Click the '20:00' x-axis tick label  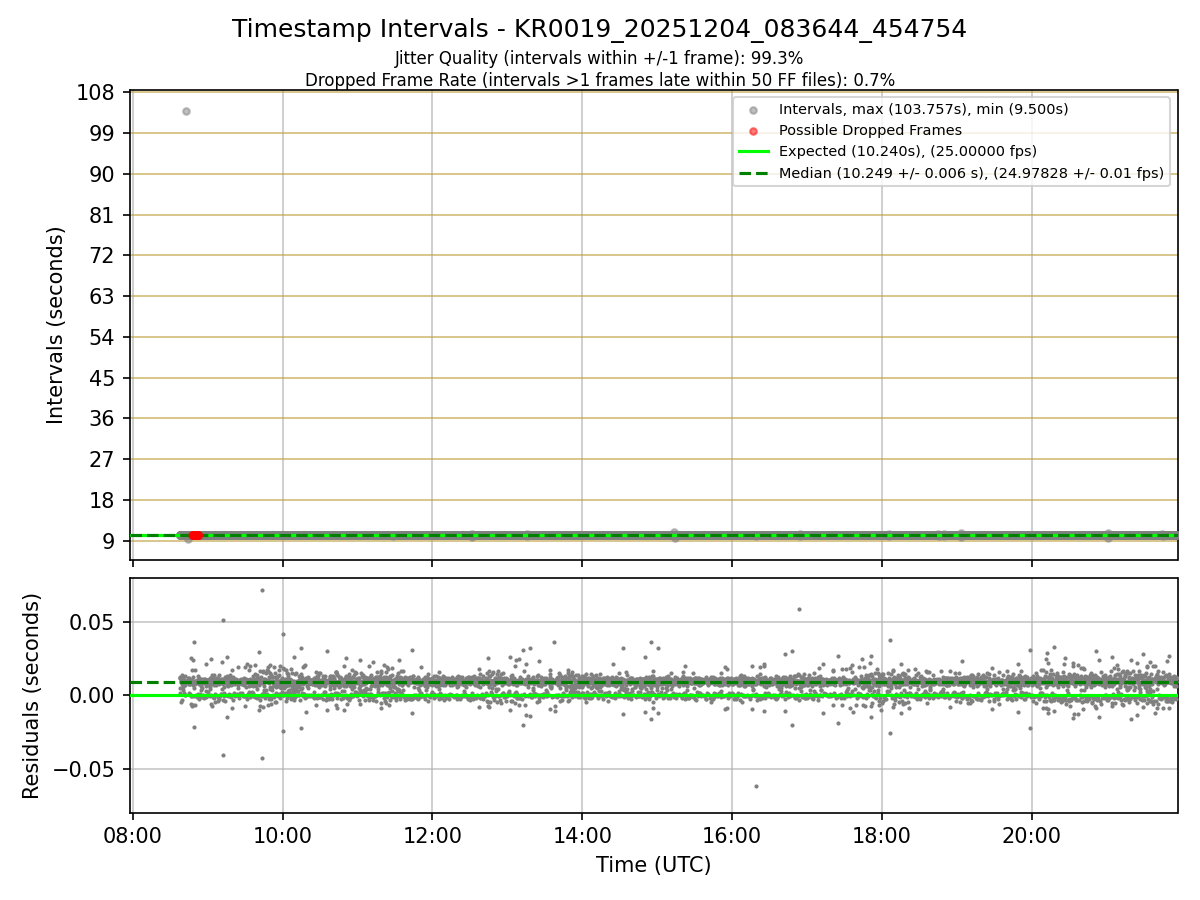[1032, 834]
